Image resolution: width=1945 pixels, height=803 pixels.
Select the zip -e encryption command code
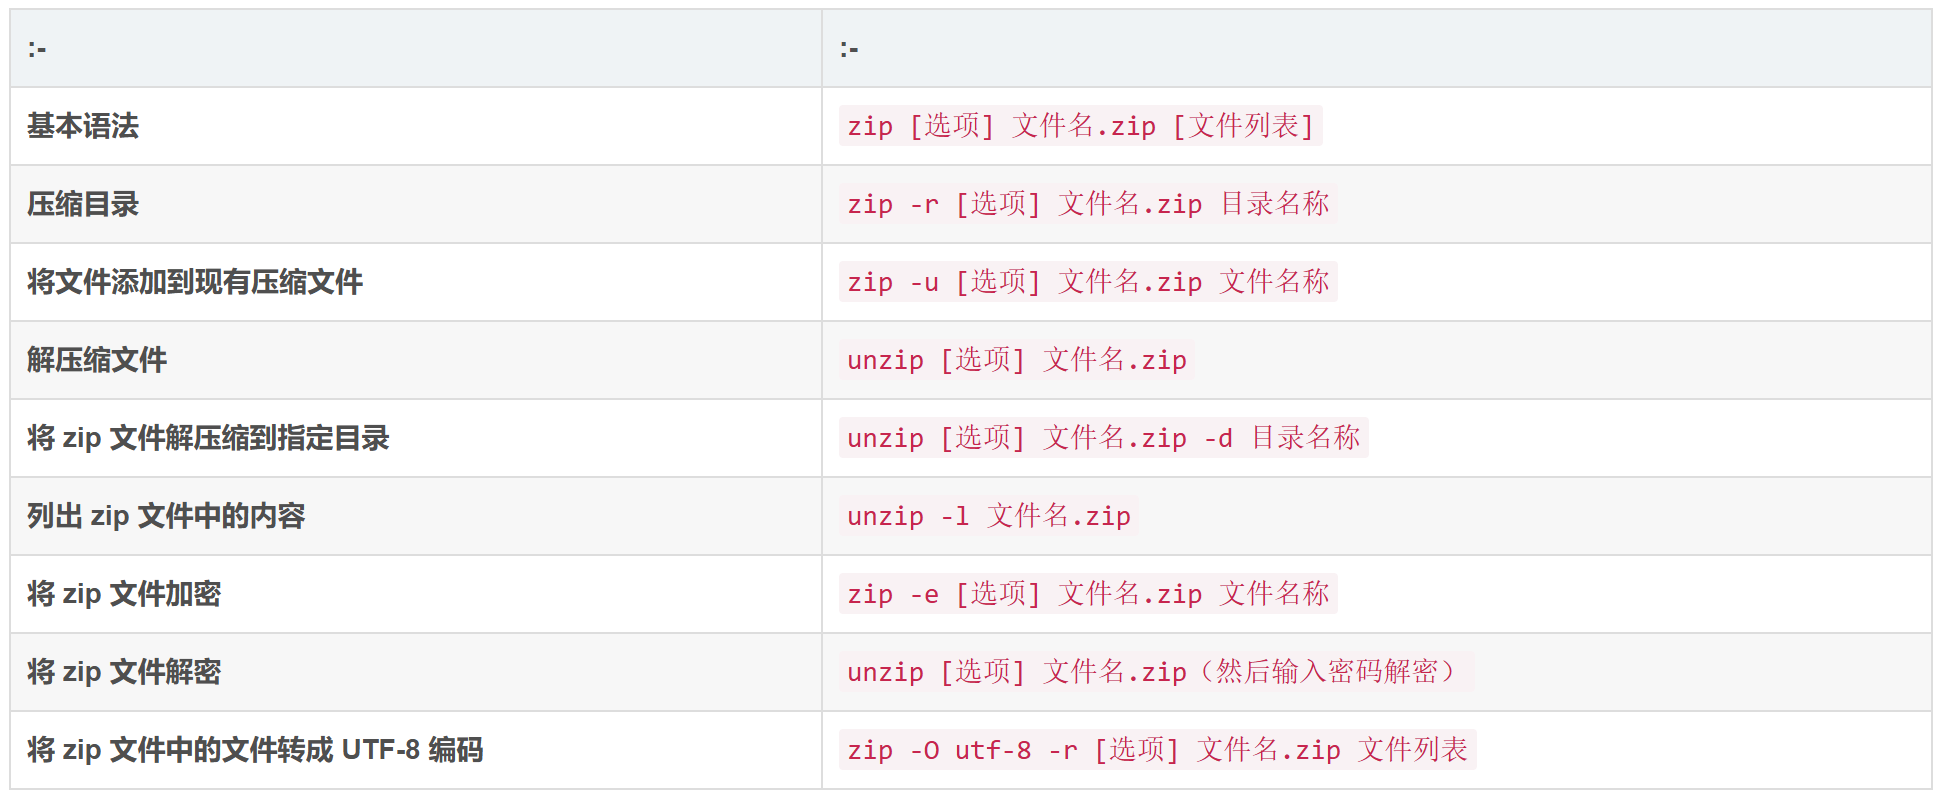pyautogui.click(x=1088, y=594)
